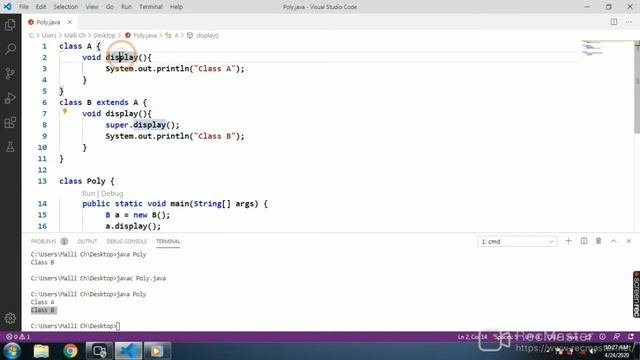Open the Run menu
The height and width of the screenshot is (360, 640).
127,7
